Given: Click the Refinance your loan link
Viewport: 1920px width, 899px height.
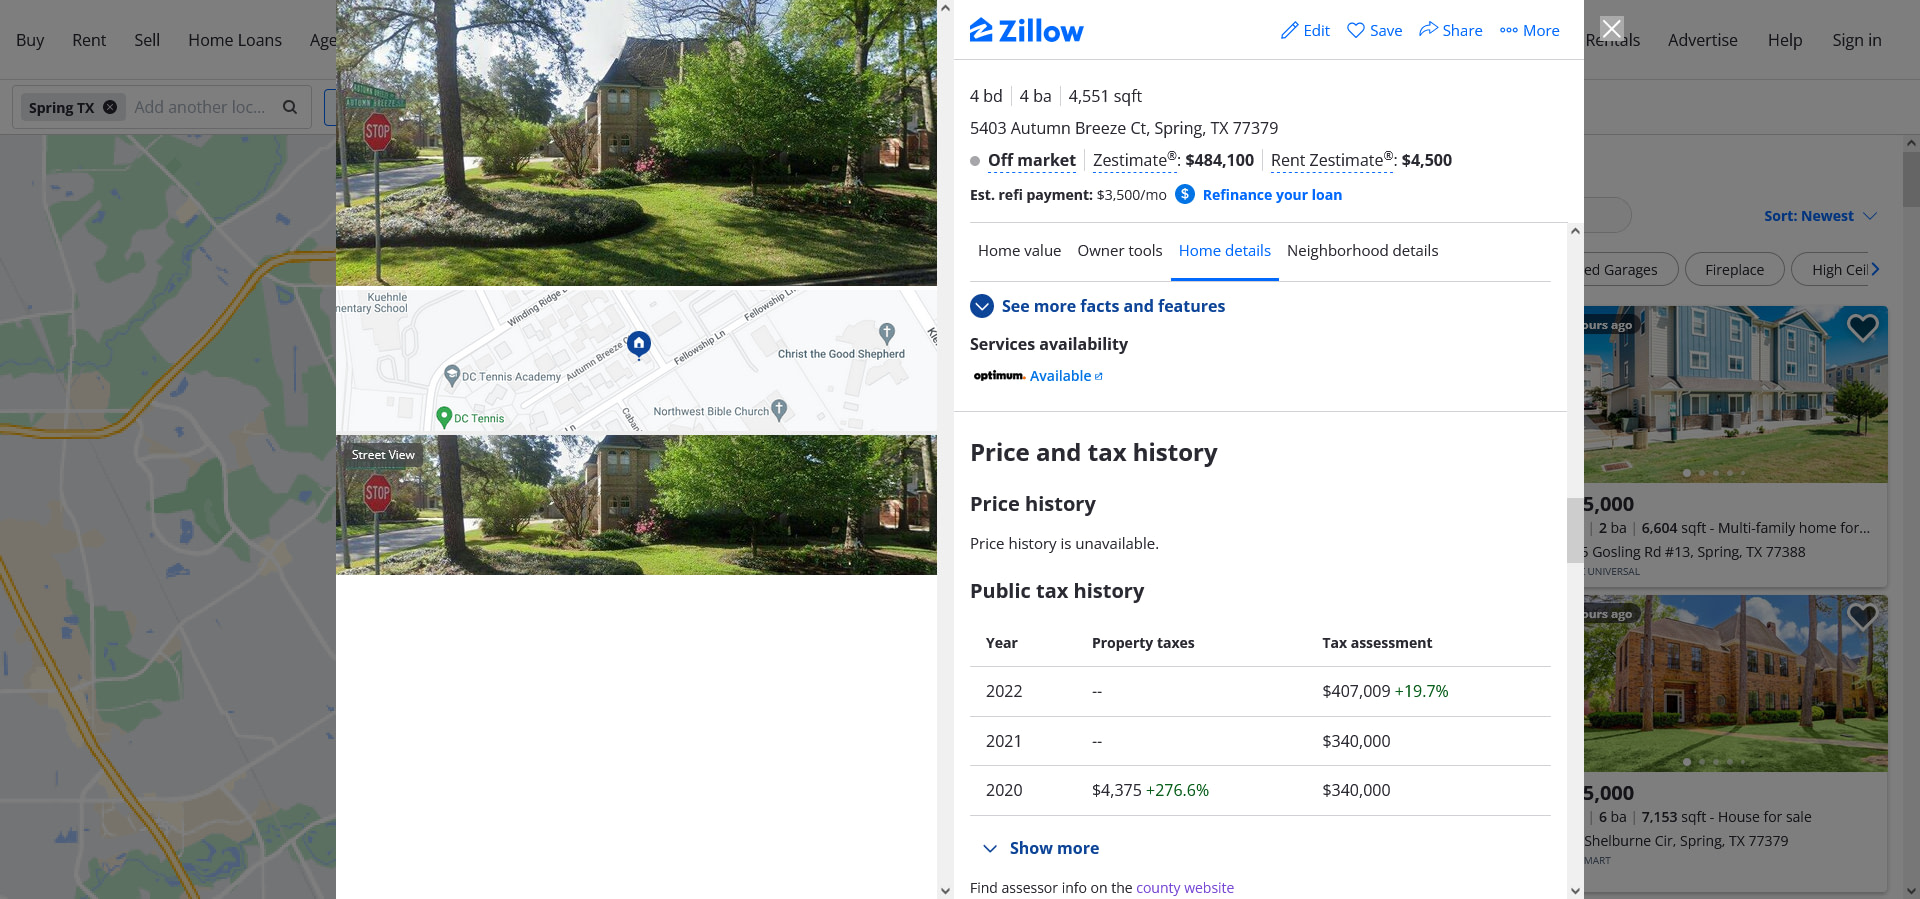Looking at the screenshot, I should tap(1272, 195).
